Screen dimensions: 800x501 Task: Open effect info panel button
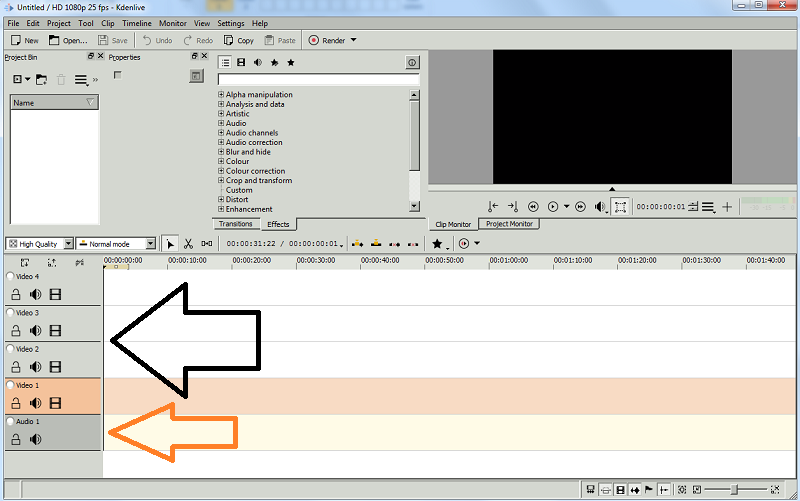click(x=412, y=62)
